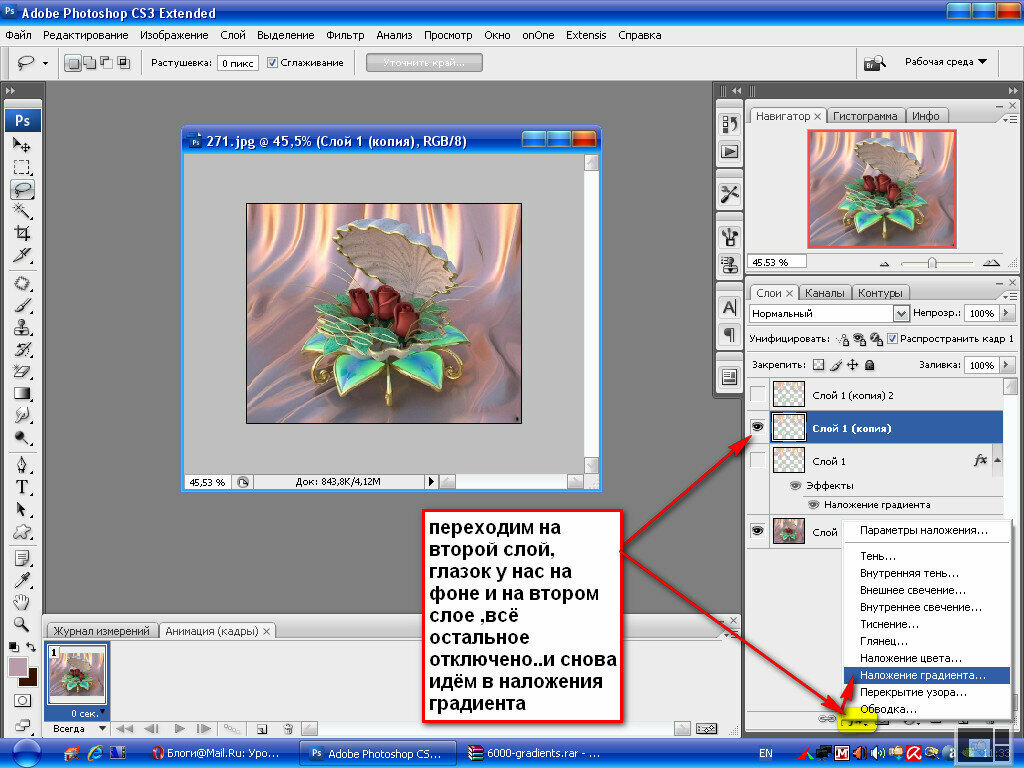
Task: Switch to Журнал измерений tab
Action: [x=101, y=631]
